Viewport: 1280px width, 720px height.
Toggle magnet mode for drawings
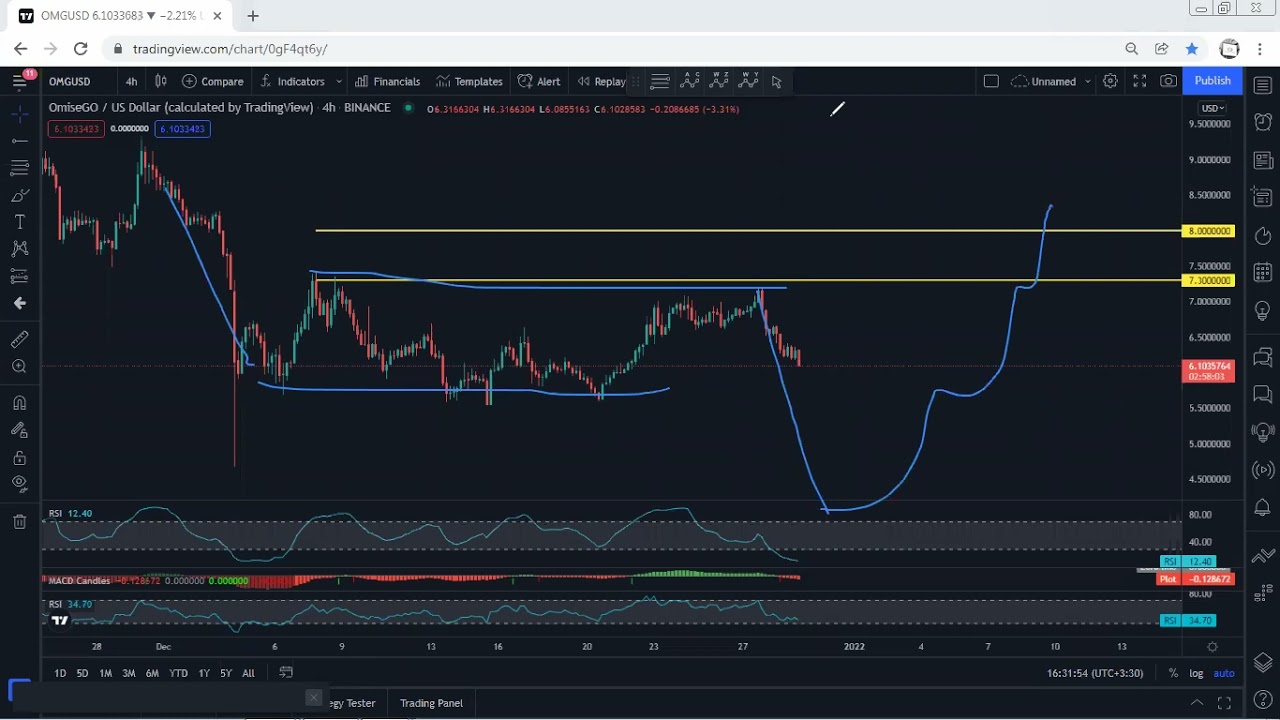coord(19,403)
